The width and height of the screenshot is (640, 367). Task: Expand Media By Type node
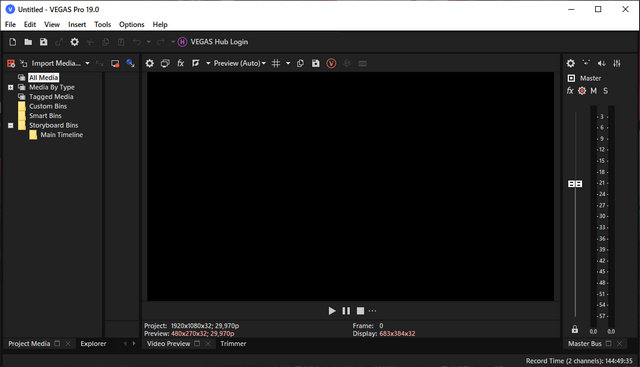(x=11, y=87)
